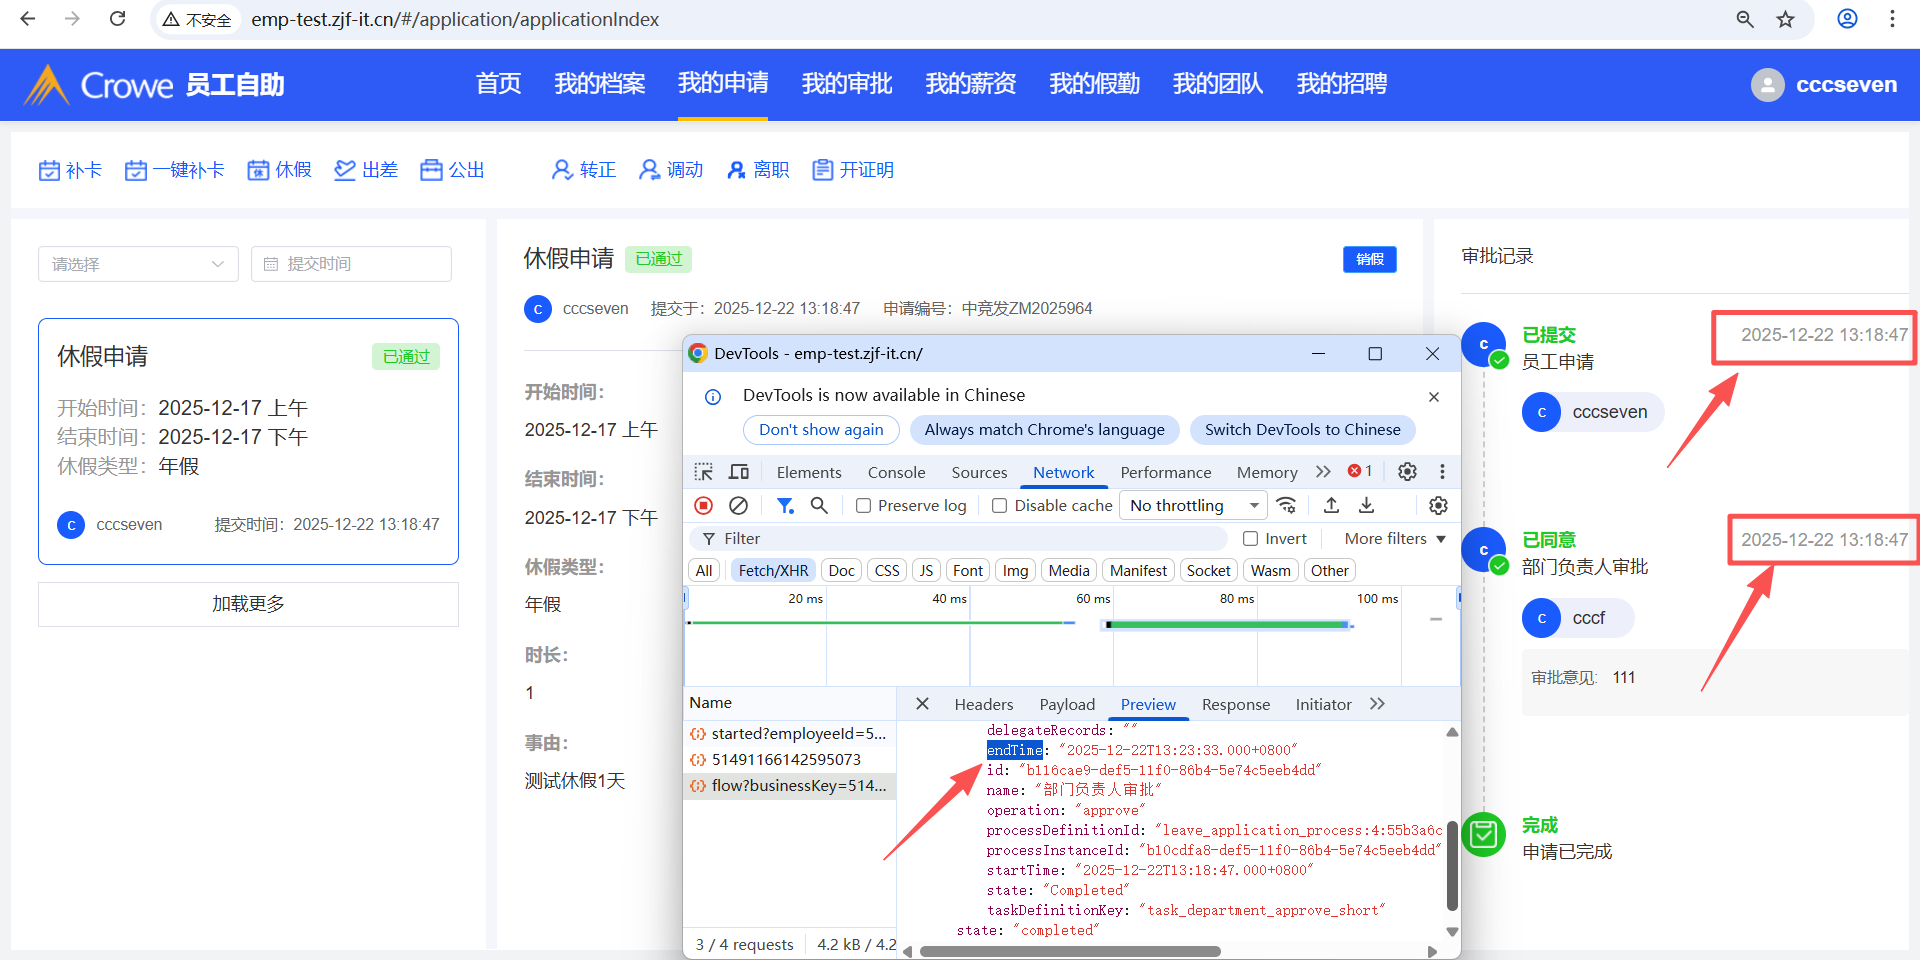Screen dimensions: 1920x960
Task: Open the 我的审批 navigation menu item
Action: tap(846, 84)
